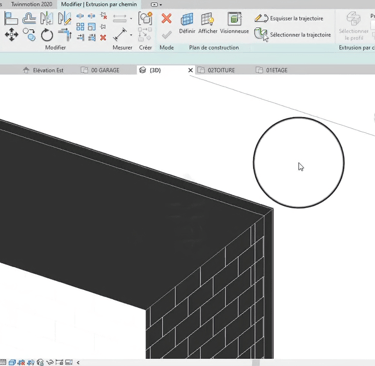Open the Visionneuse work plane viewer

point(234,23)
